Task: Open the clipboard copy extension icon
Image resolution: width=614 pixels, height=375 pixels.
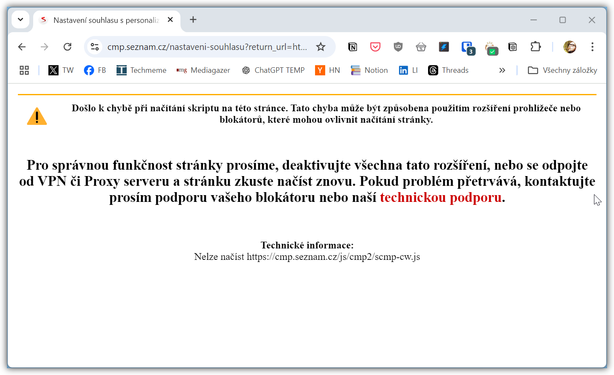Action: point(513,47)
